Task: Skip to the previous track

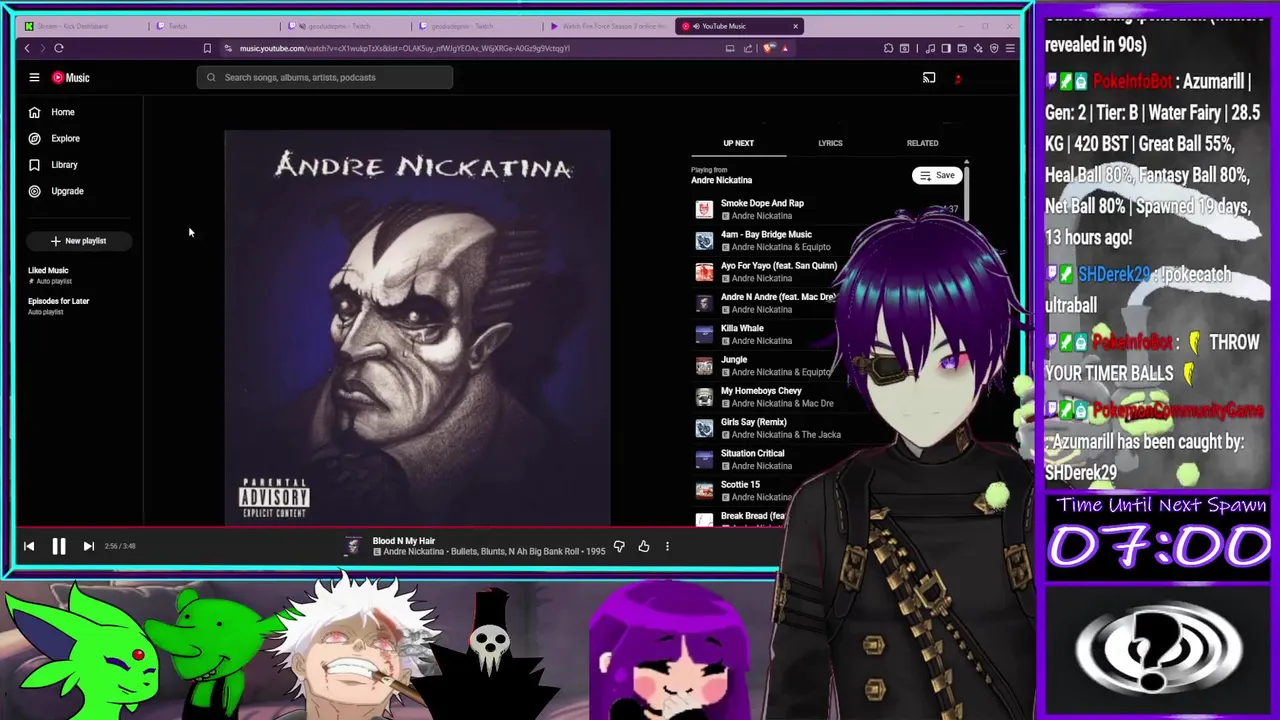Action: [x=29, y=546]
